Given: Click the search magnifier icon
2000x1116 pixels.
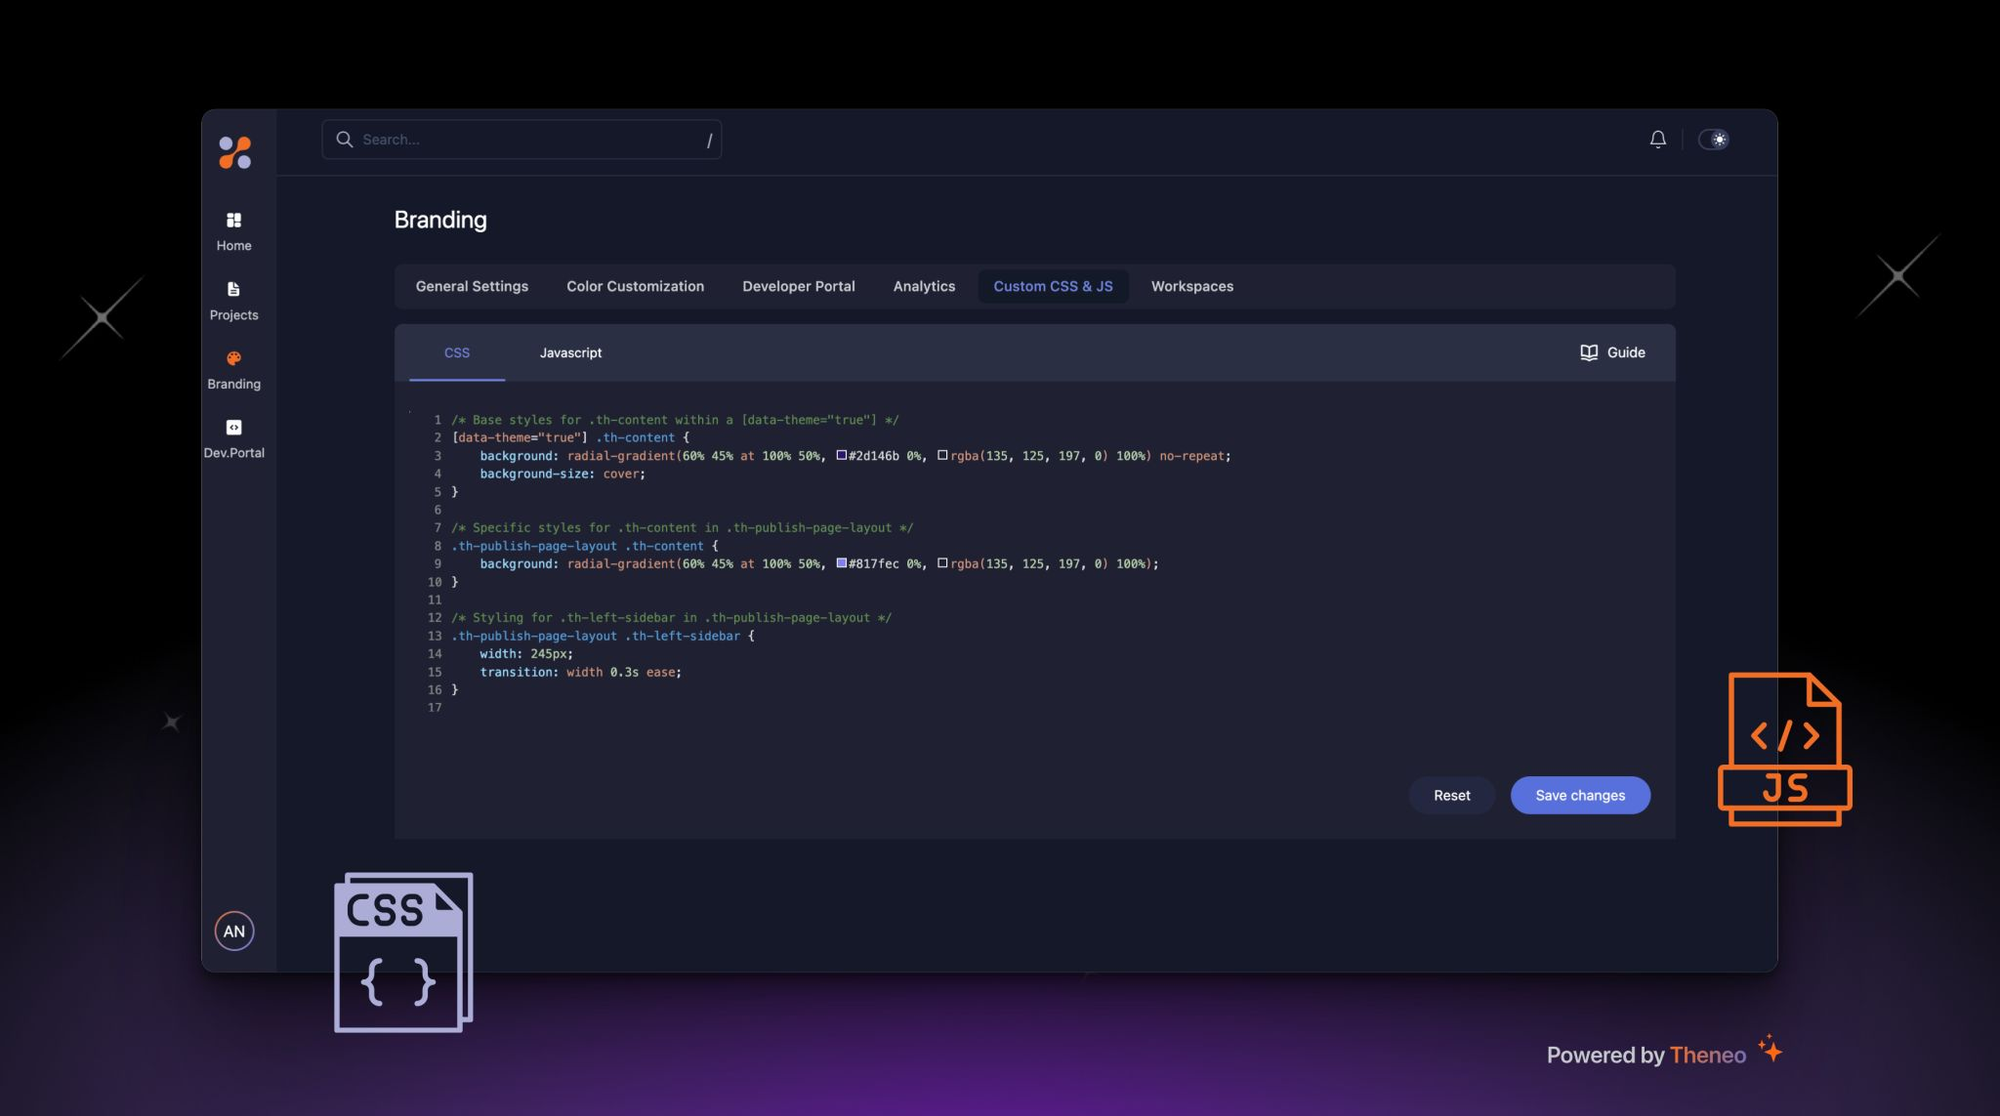Looking at the screenshot, I should pyautogui.click(x=344, y=139).
